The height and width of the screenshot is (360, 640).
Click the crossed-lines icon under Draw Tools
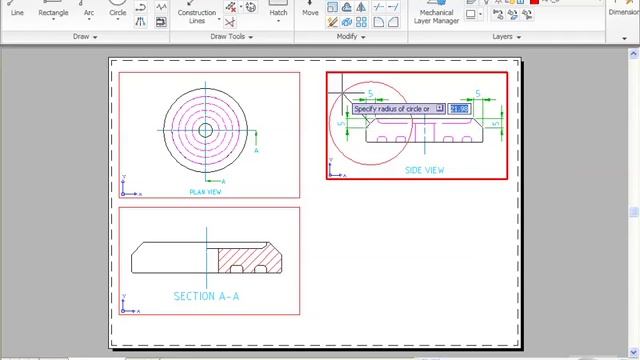tap(230, 22)
